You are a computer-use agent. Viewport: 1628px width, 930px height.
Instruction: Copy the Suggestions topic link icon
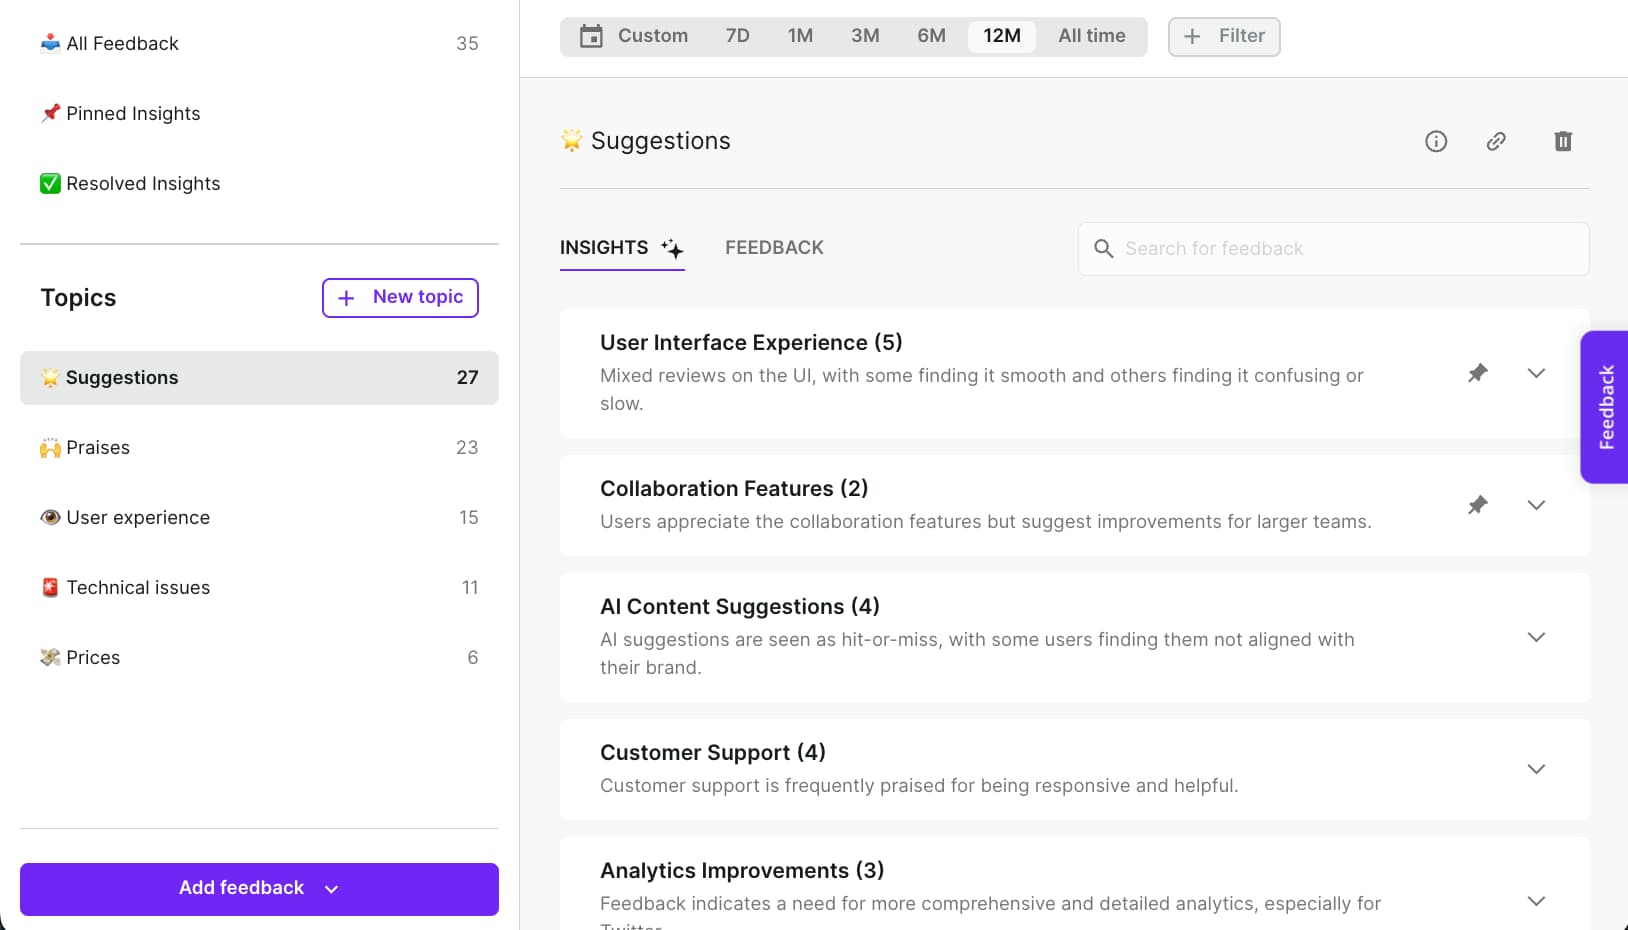tap(1496, 141)
